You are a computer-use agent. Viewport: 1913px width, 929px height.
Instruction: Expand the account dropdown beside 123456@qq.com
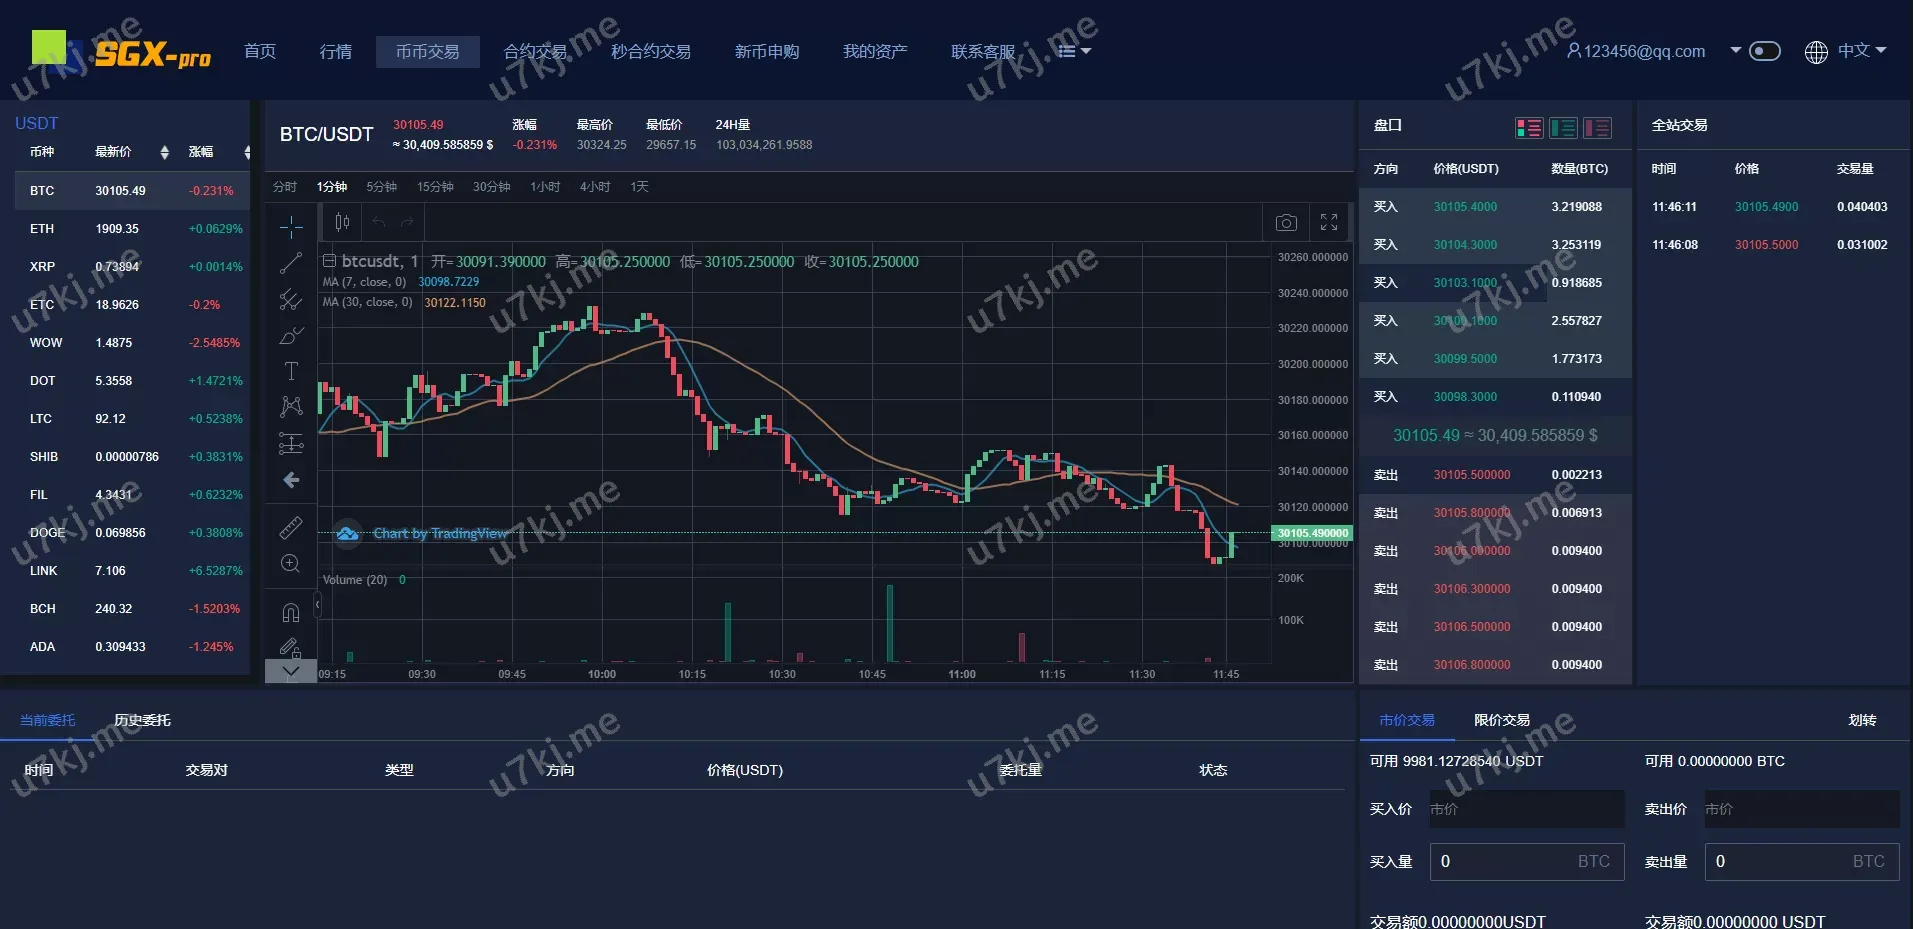click(1735, 50)
